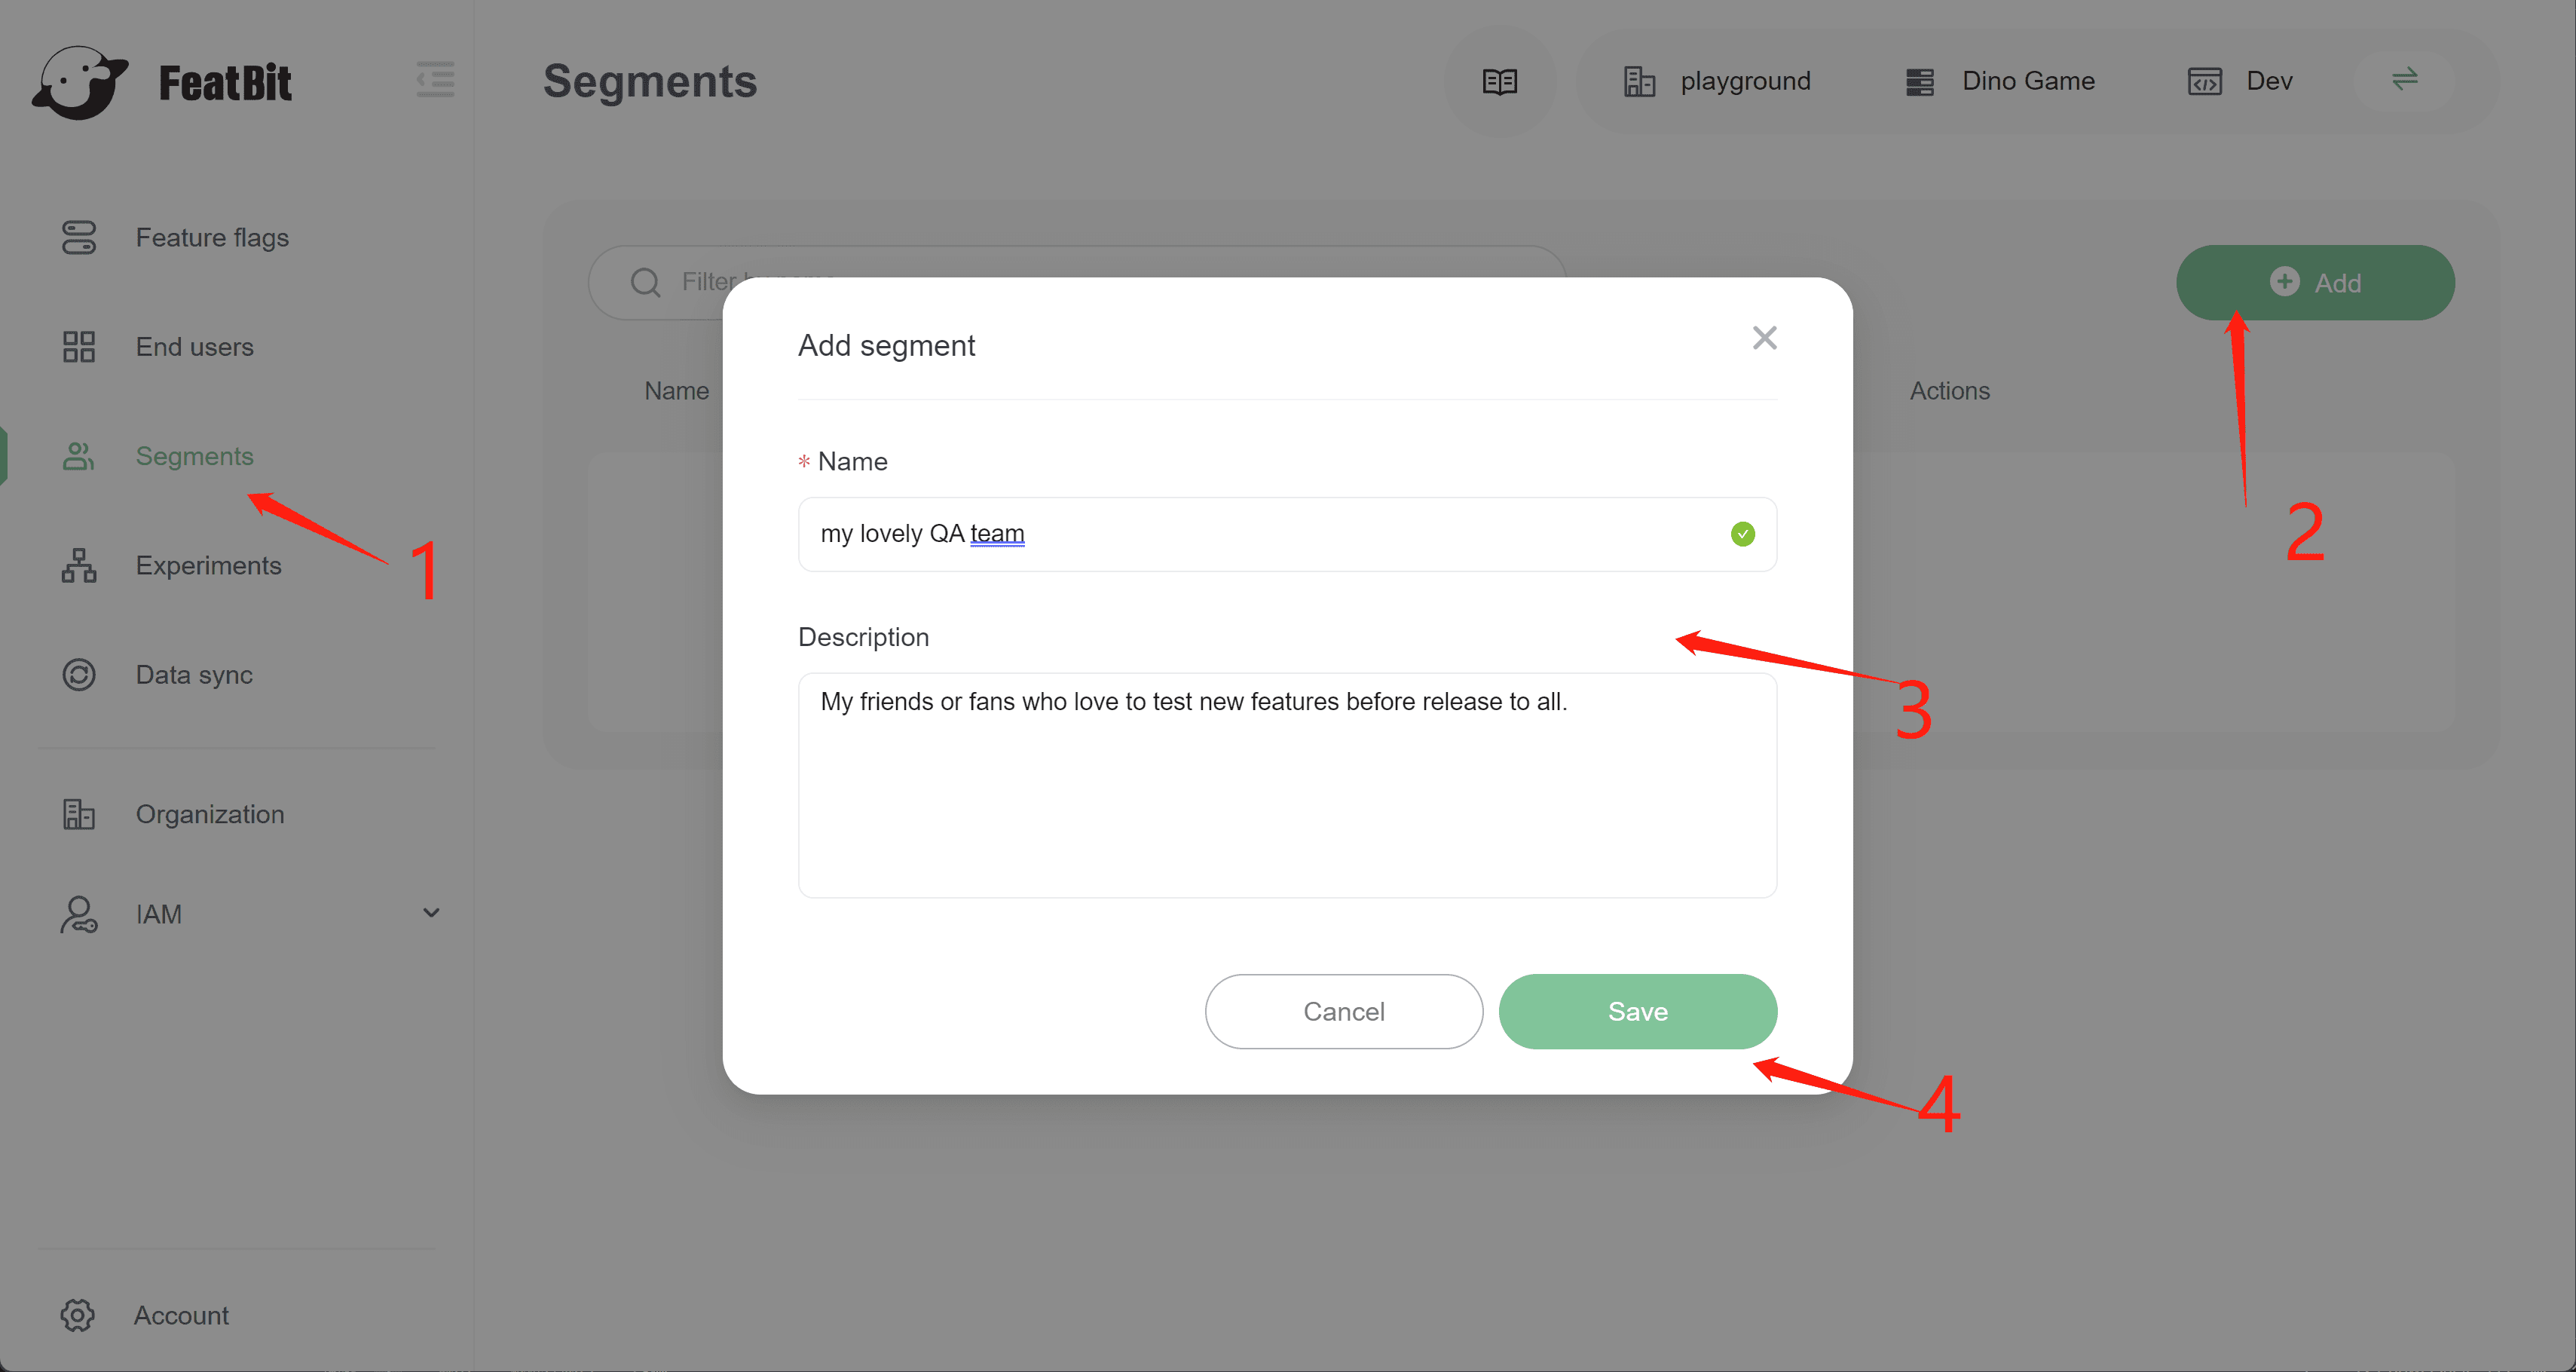Viewport: 2576px width, 1372px height.
Task: Click the FeatBit logo icon
Action: pyautogui.click(x=80, y=82)
